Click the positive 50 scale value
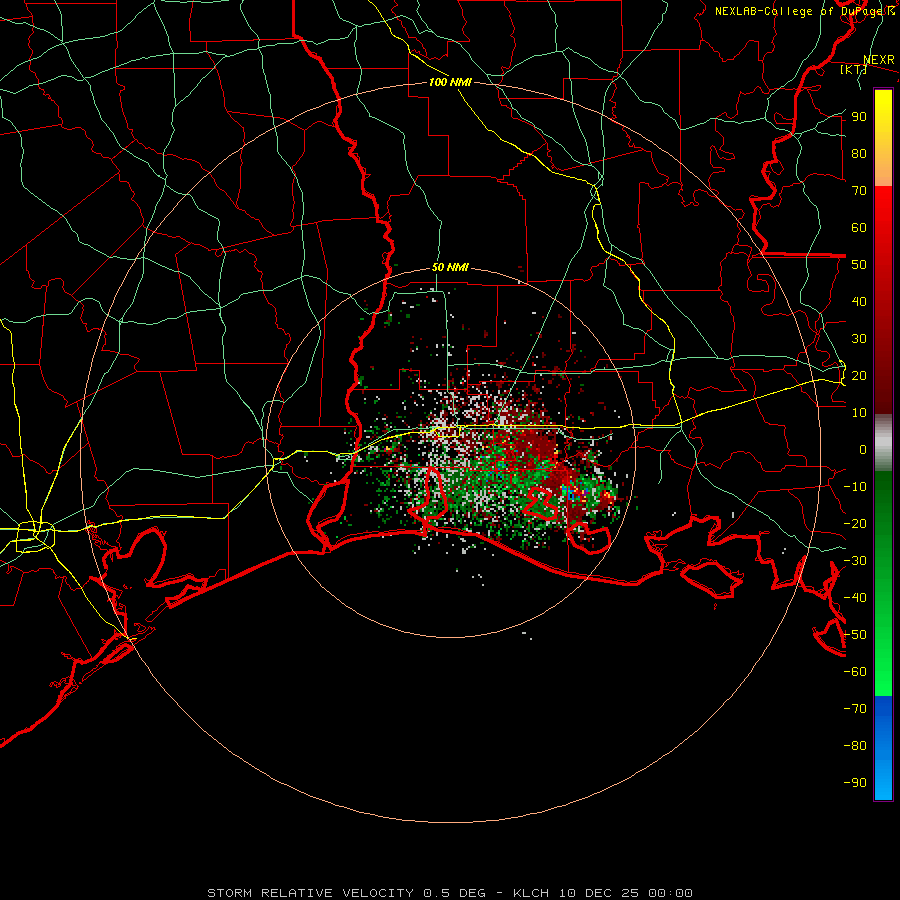Screen dimensions: 900x900 (859, 265)
